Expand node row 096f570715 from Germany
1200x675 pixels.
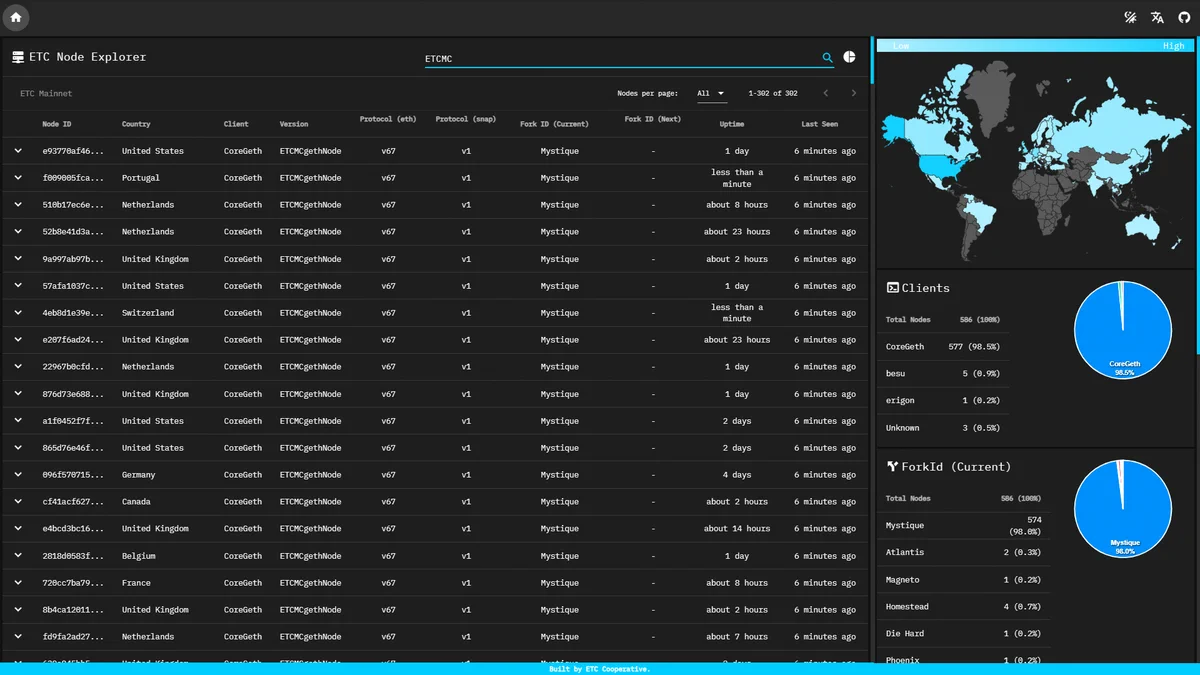18,475
